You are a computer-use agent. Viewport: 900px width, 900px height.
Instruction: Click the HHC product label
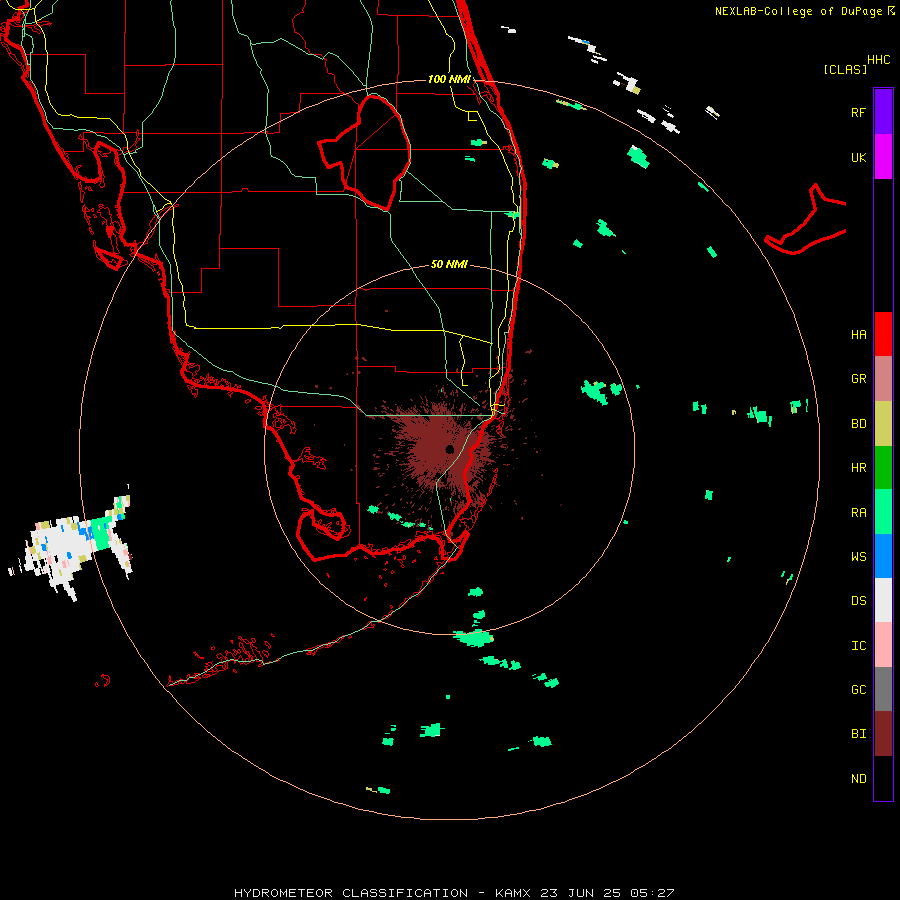click(878, 60)
